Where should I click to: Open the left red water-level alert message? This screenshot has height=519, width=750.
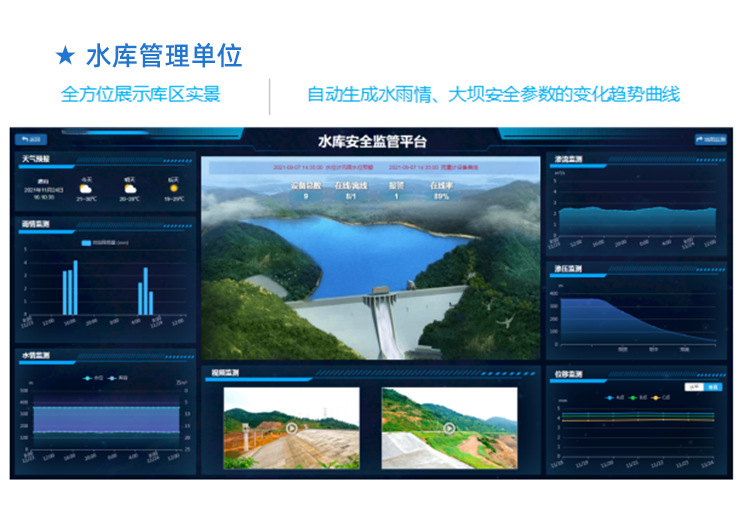[323, 167]
